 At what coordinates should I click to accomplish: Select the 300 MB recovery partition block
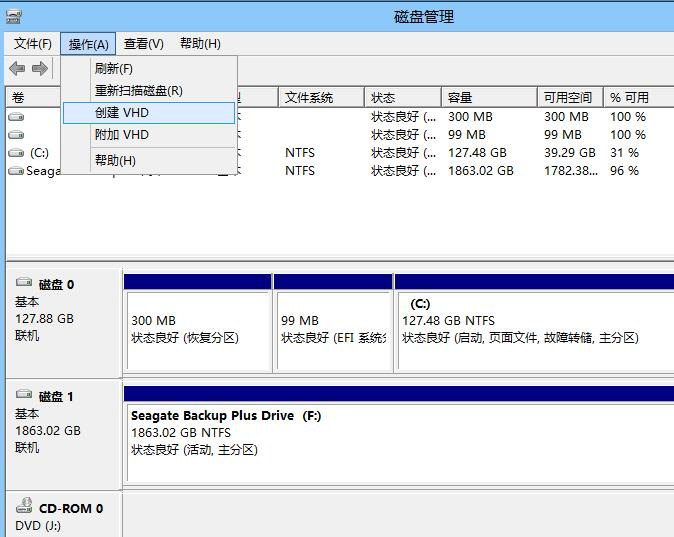[197, 329]
